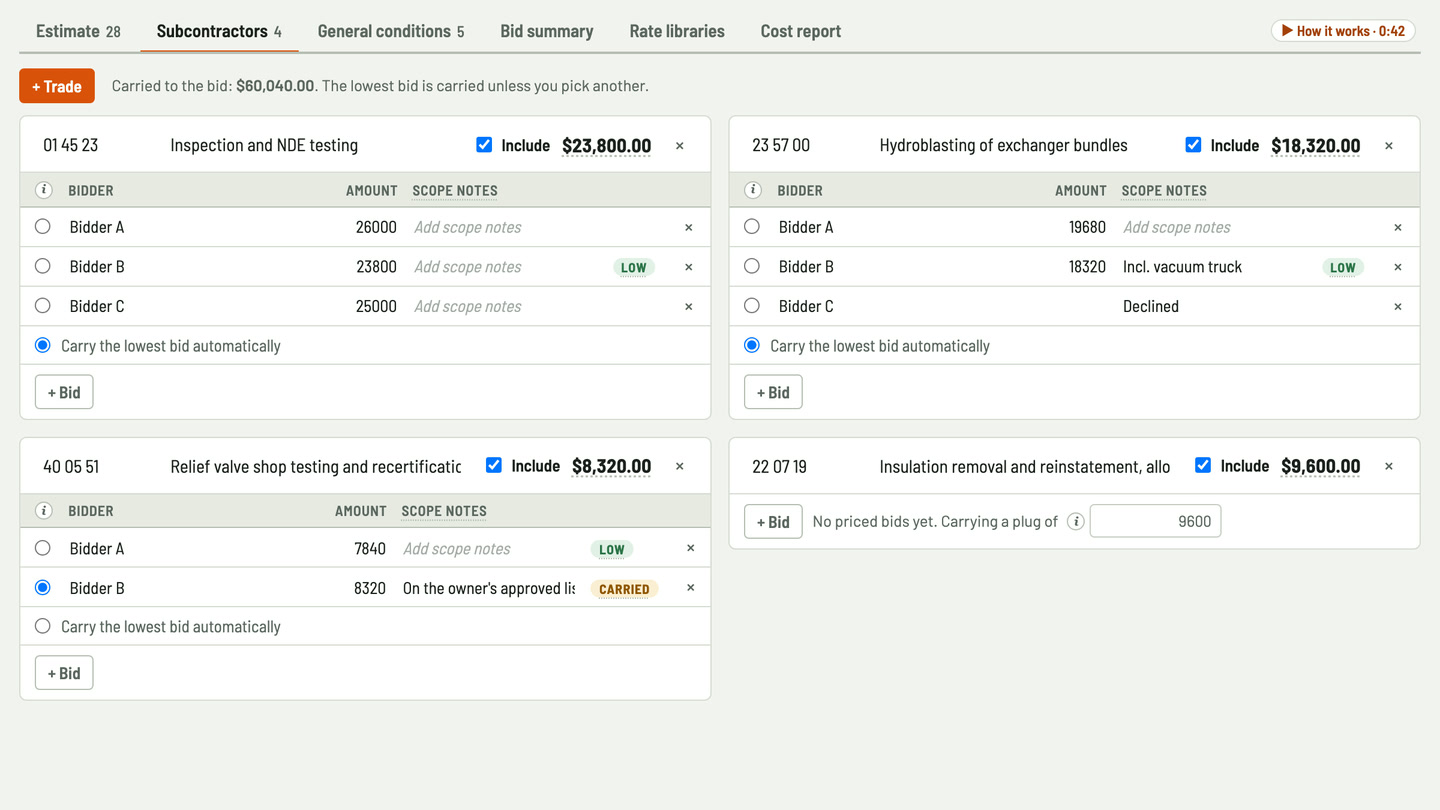Remove the Relief valve shop testing trade
This screenshot has width=1440, height=810.
click(x=680, y=466)
